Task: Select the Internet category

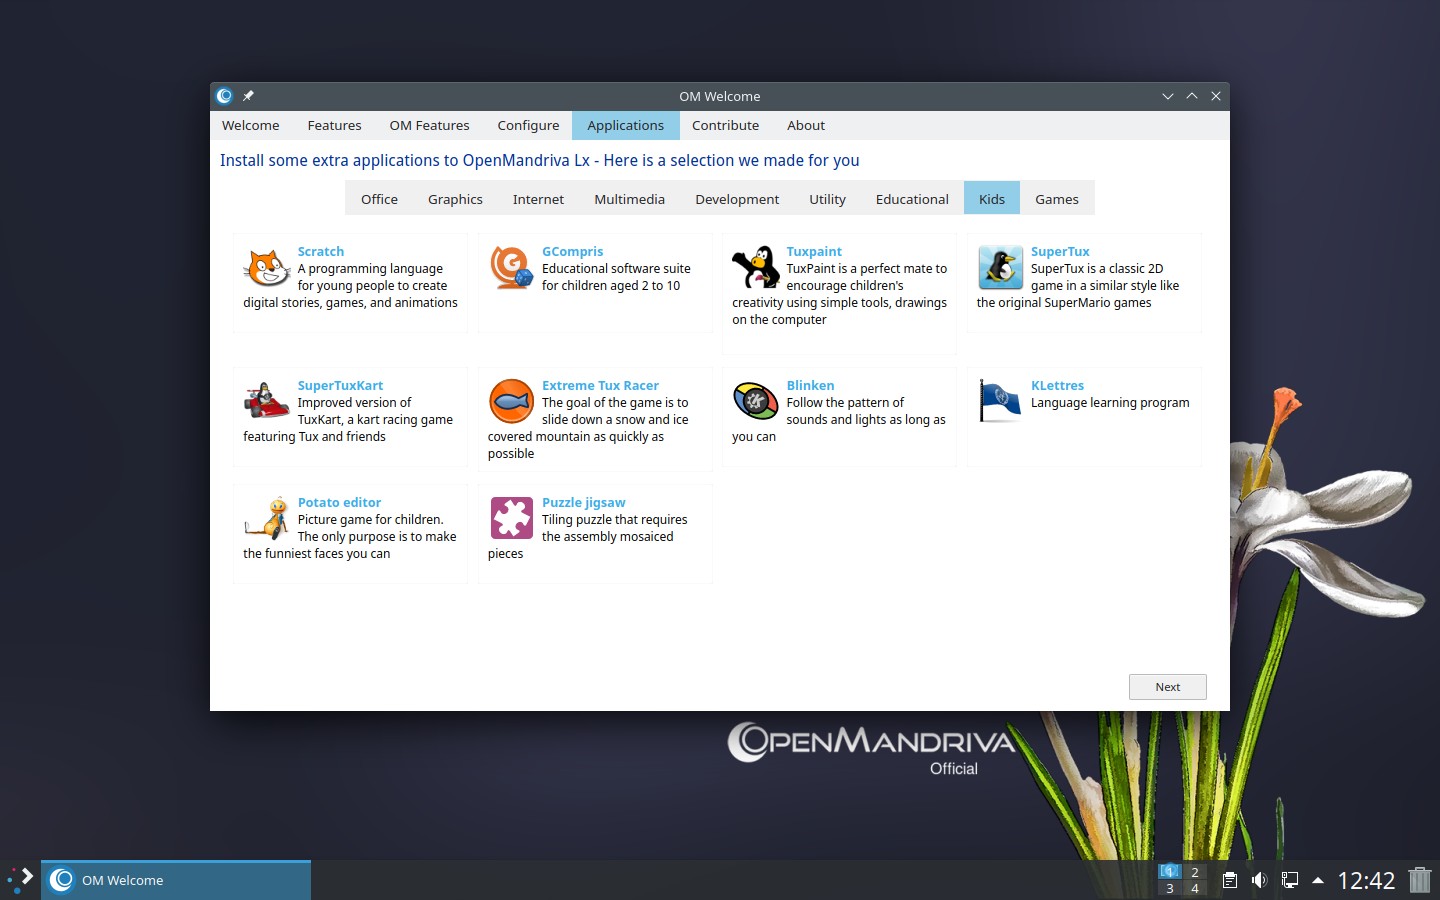Action: pyautogui.click(x=539, y=199)
